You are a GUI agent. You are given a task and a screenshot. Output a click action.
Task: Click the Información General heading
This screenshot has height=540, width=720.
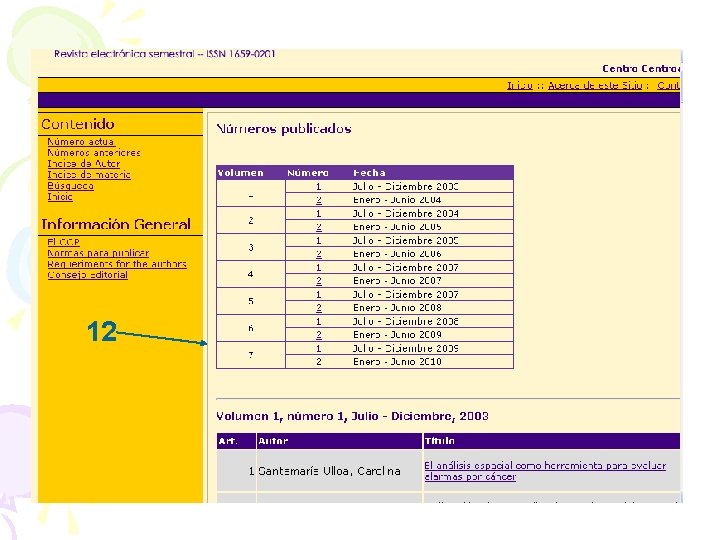(x=116, y=224)
